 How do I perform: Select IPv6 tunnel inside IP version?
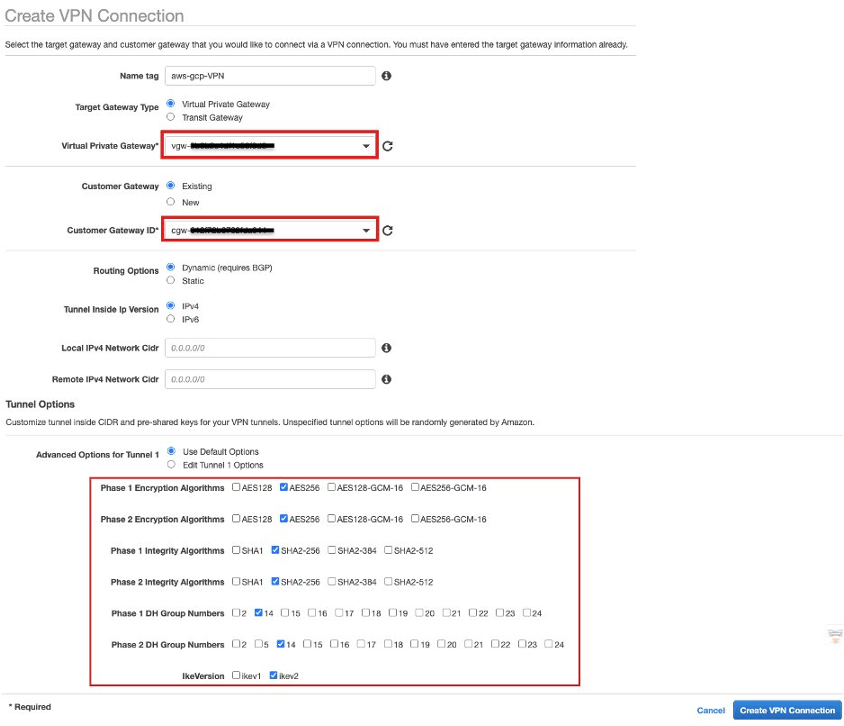pyautogui.click(x=171, y=319)
